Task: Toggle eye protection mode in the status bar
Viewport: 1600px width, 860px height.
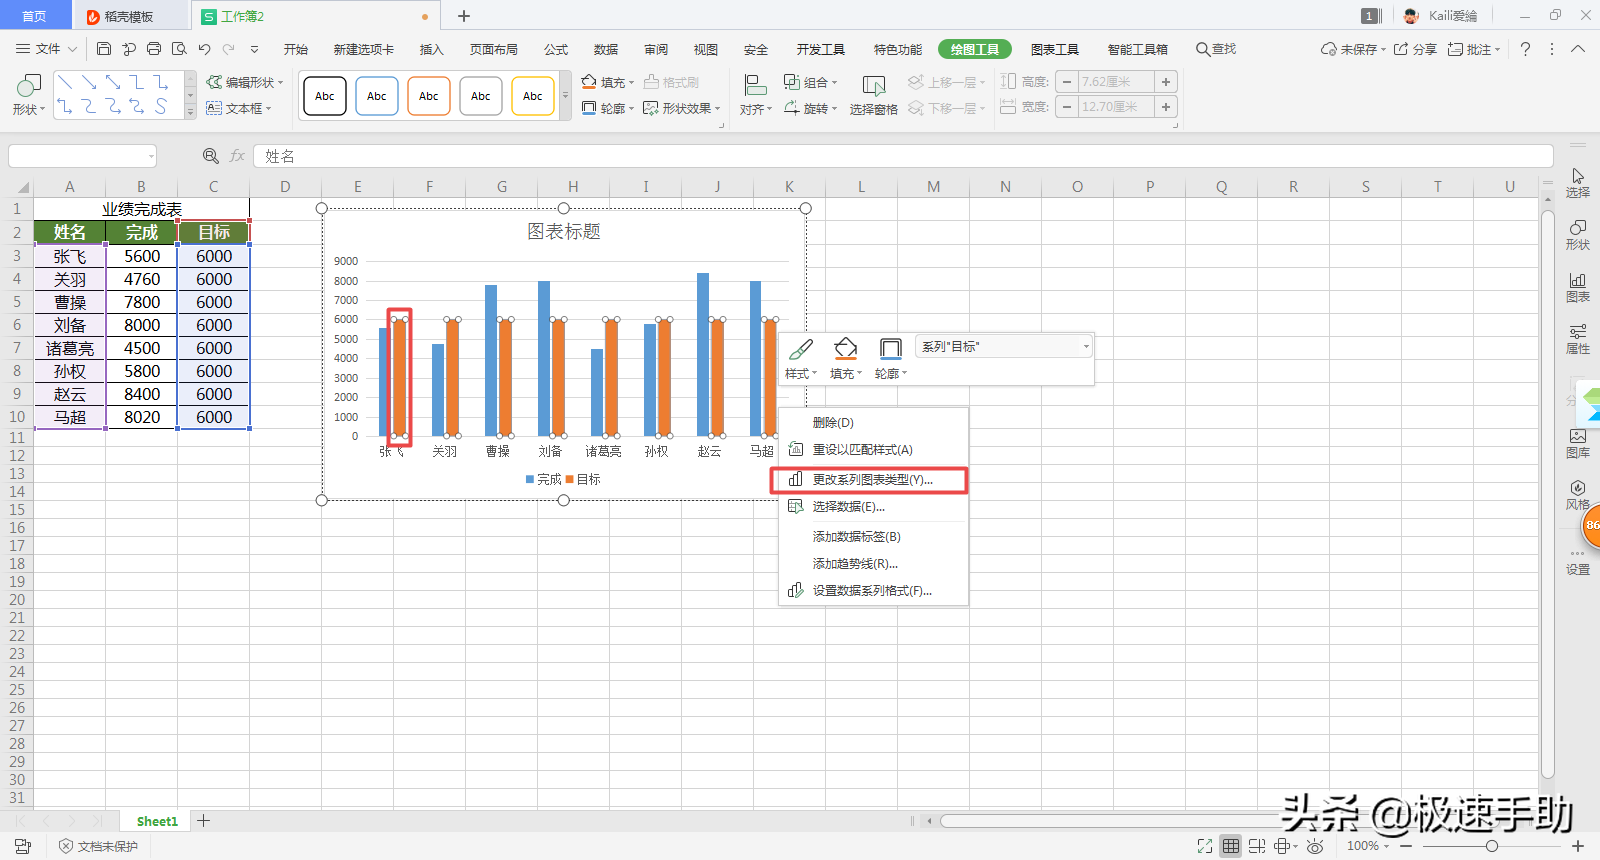Action: [x=1315, y=846]
